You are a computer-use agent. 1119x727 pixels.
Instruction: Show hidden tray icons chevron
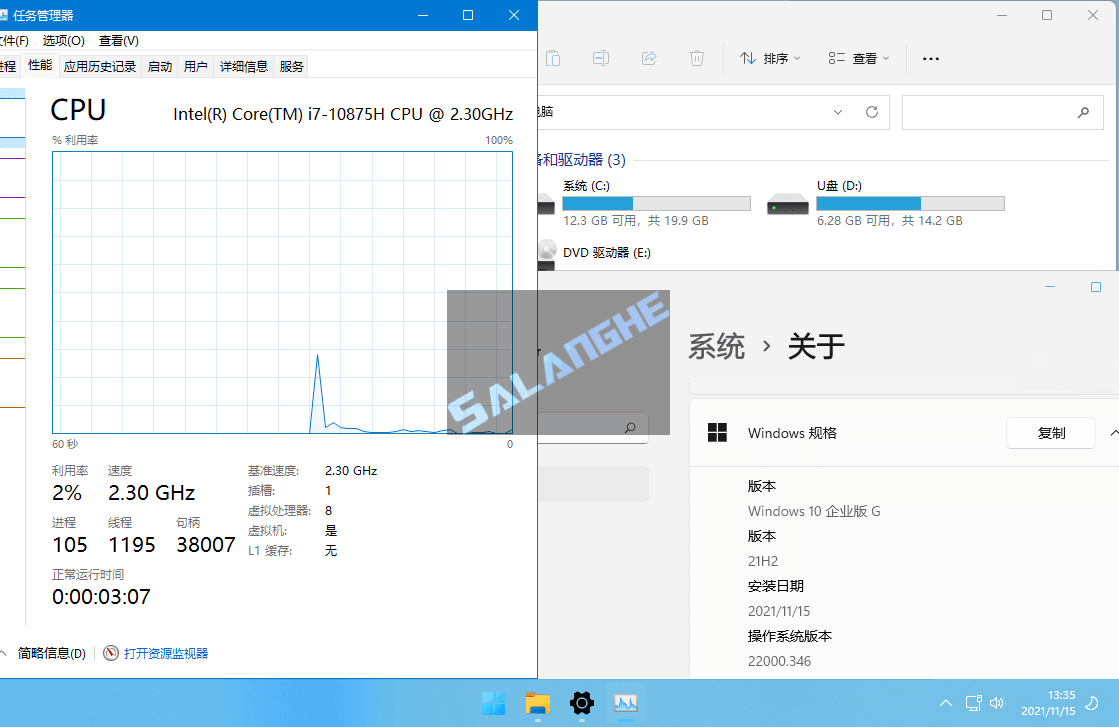[946, 703]
